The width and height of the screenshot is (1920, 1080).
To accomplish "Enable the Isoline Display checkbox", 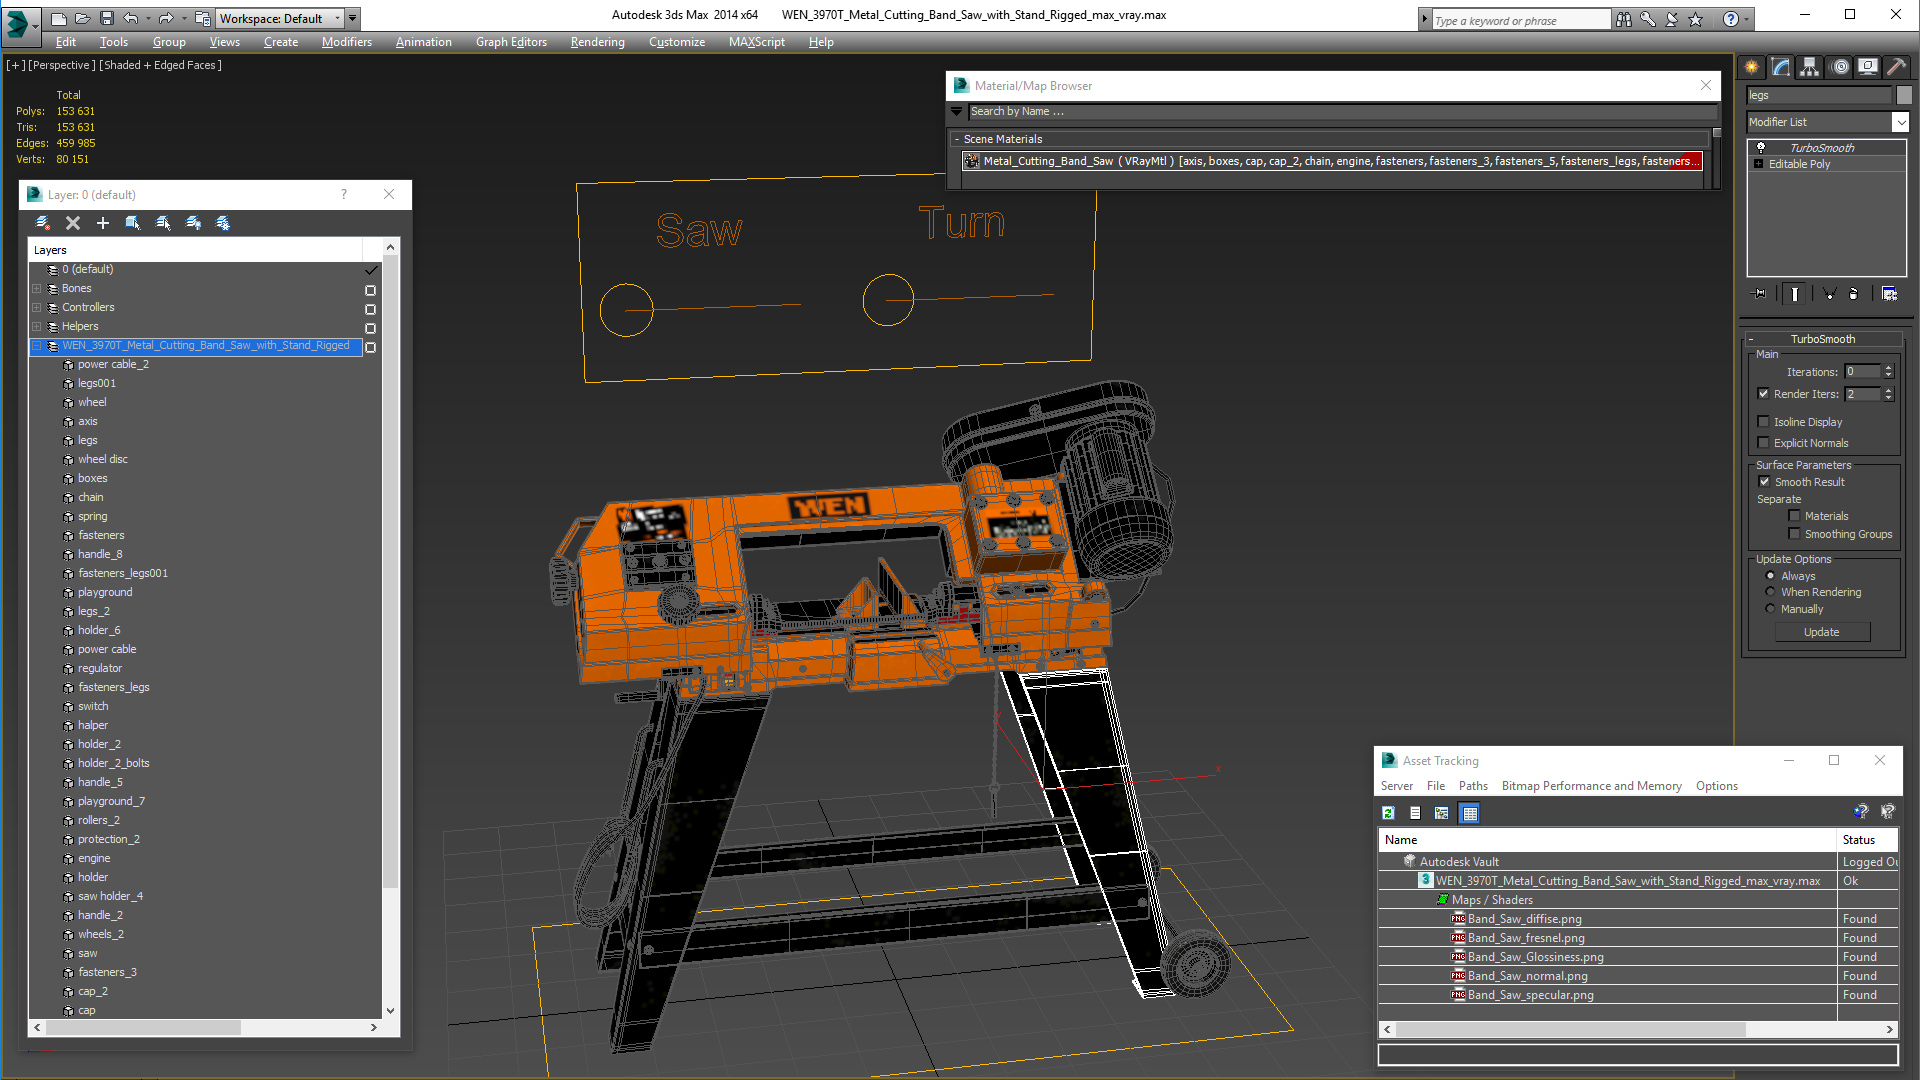I will pyautogui.click(x=1764, y=422).
